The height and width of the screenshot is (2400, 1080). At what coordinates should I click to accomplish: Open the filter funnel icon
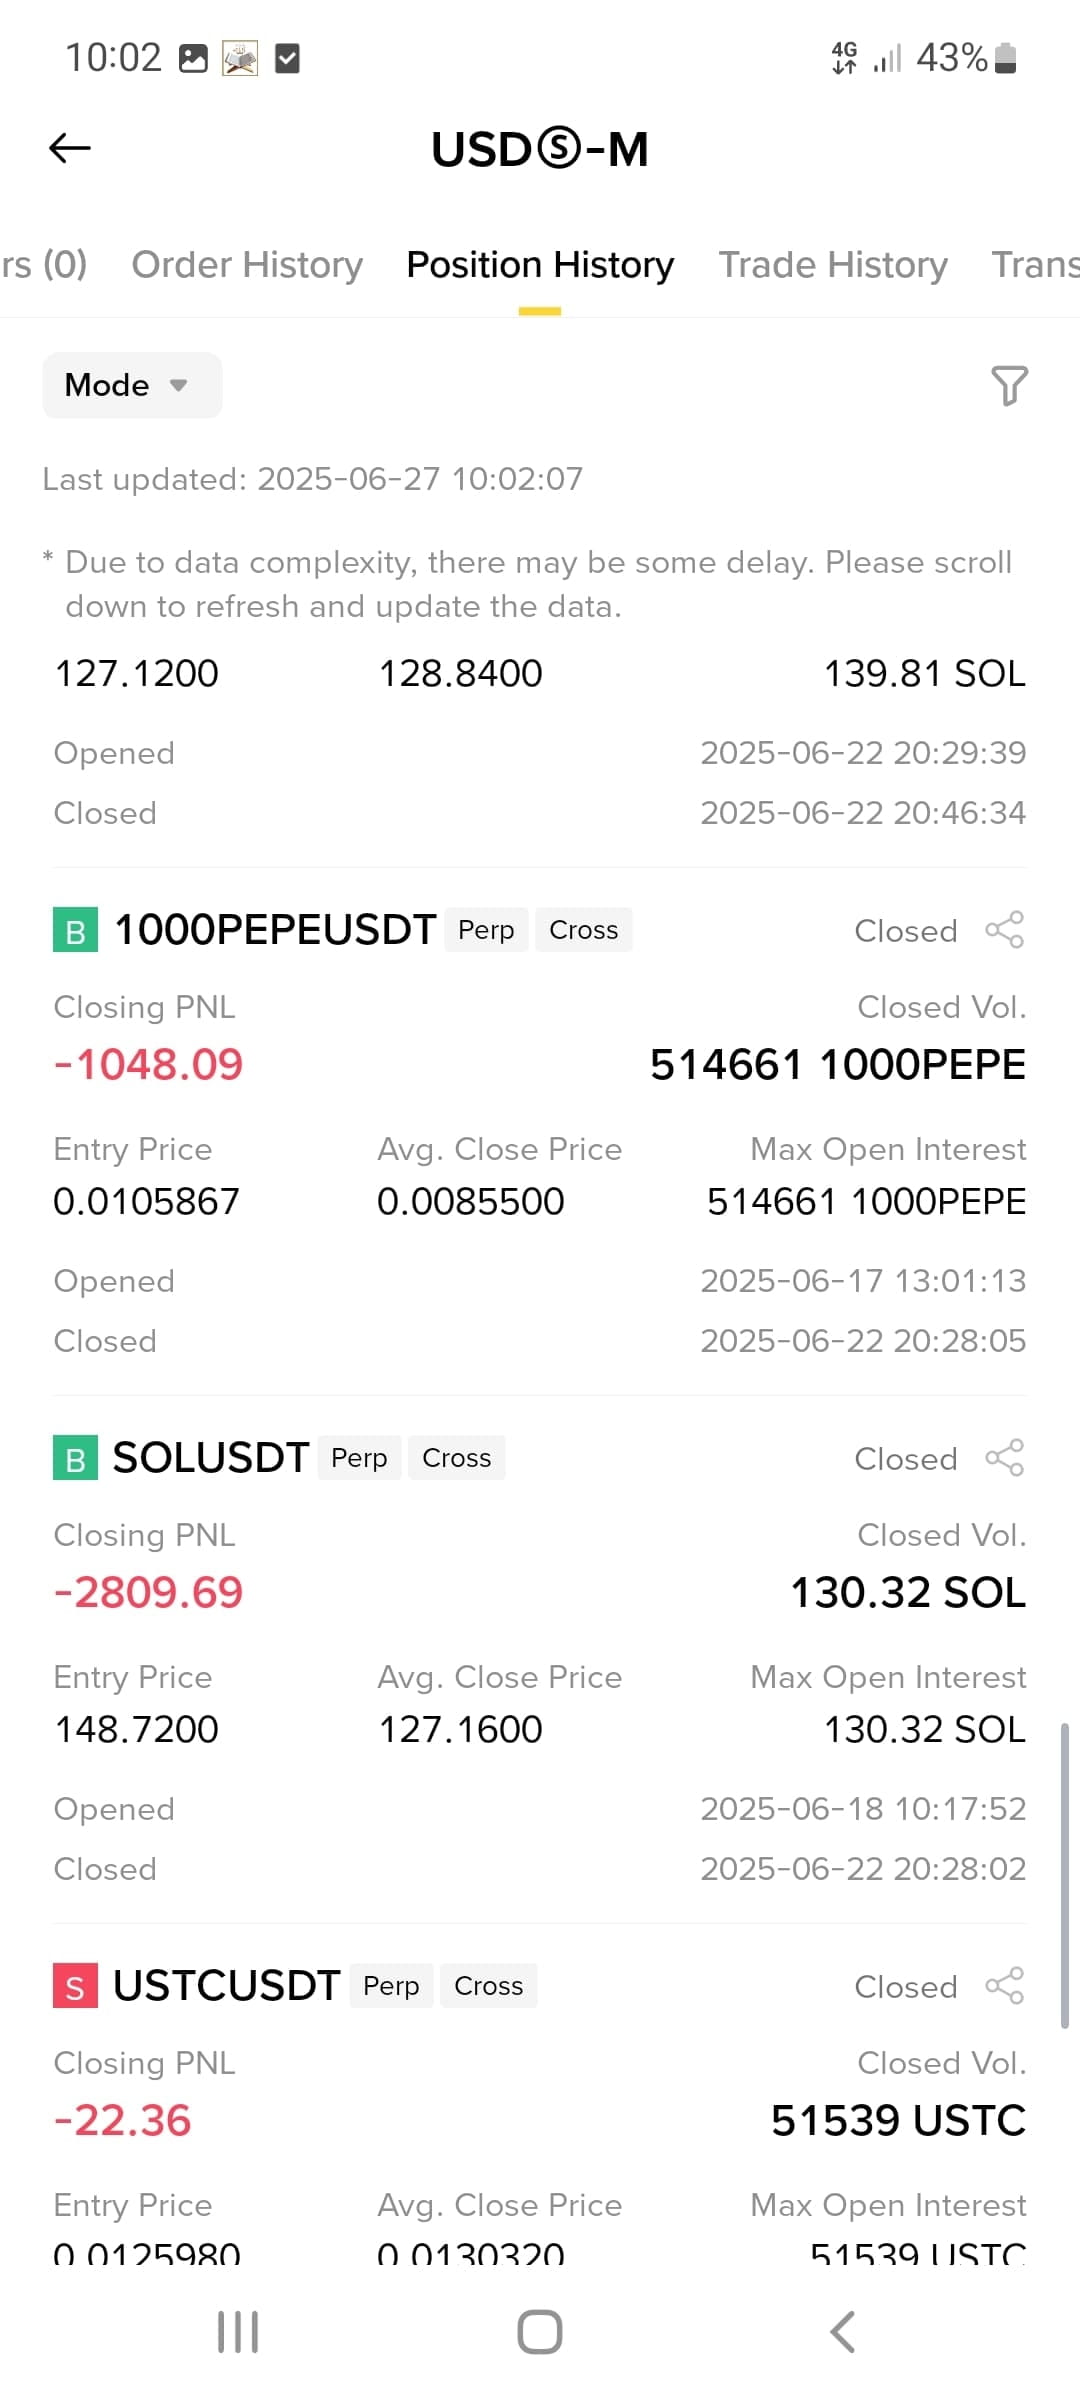click(1009, 385)
